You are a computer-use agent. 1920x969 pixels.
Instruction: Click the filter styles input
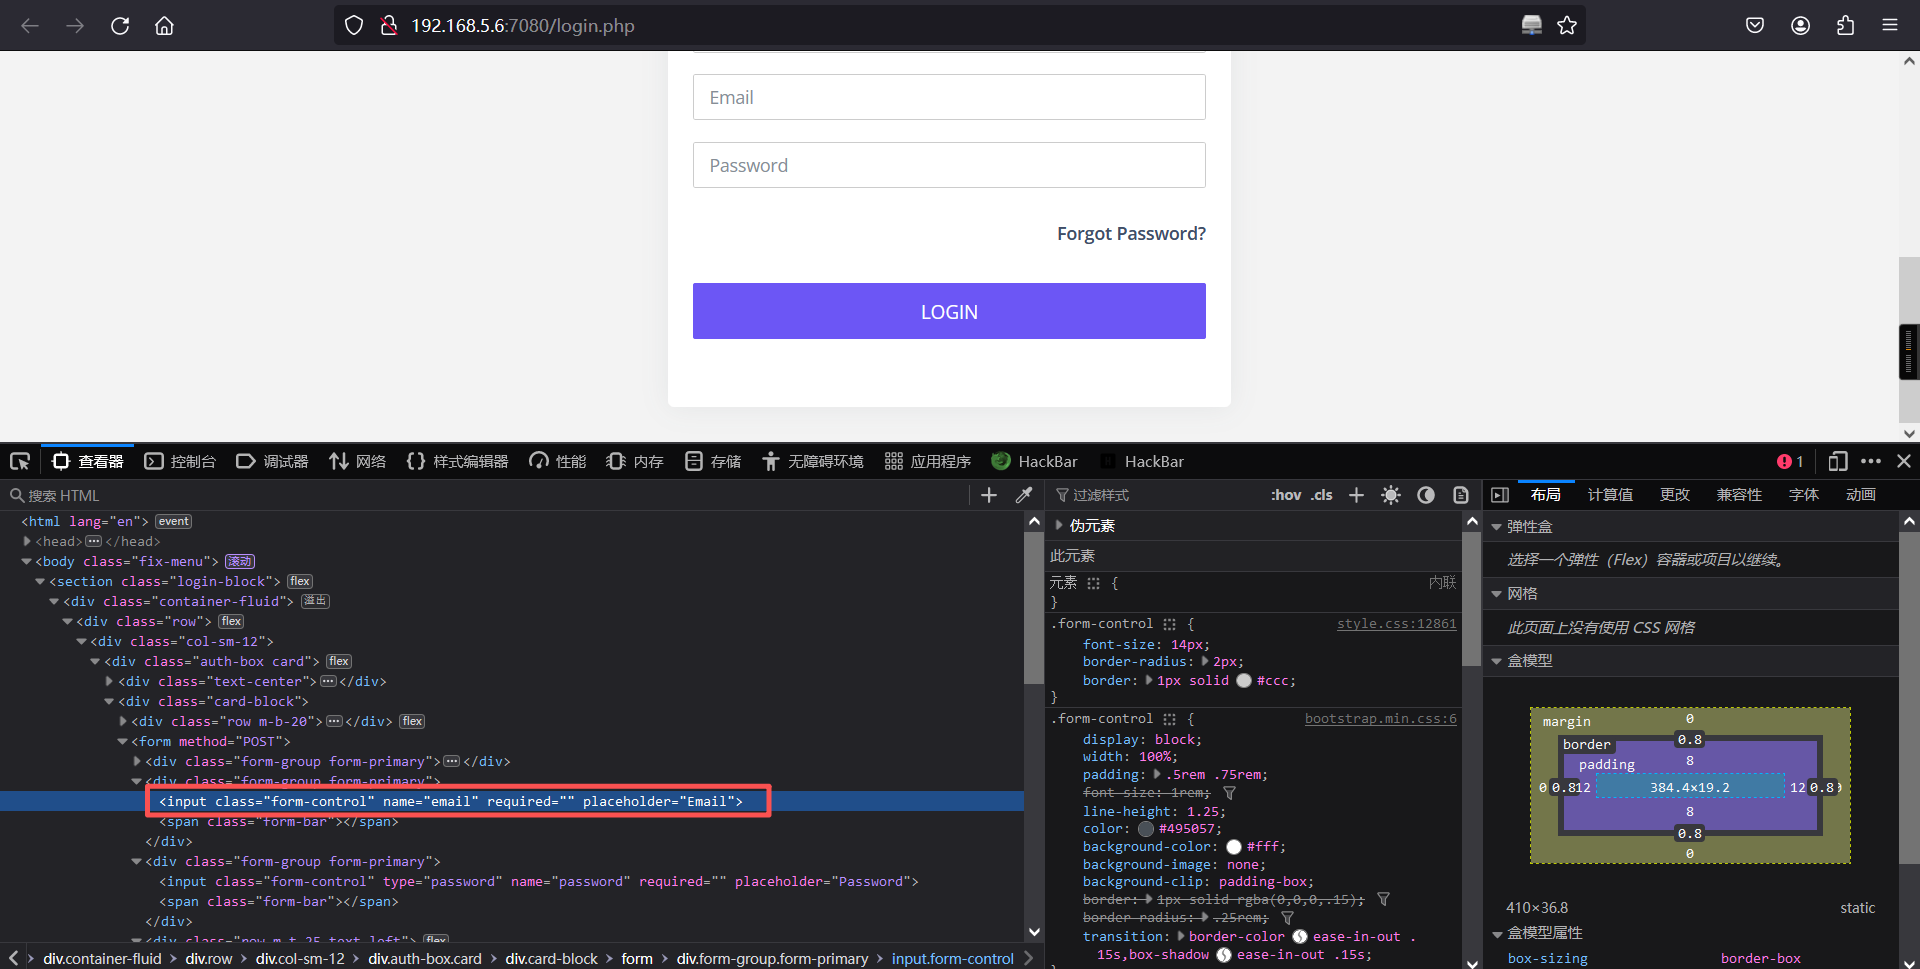[1155, 495]
